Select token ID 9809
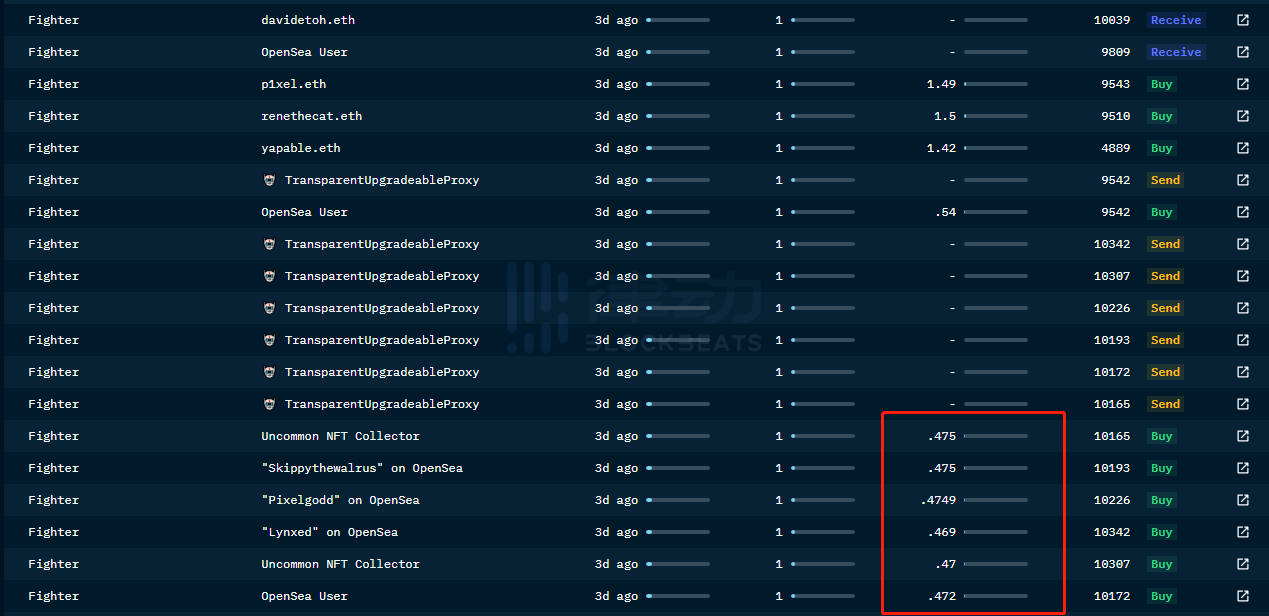Image resolution: width=1269 pixels, height=616 pixels. (1116, 52)
